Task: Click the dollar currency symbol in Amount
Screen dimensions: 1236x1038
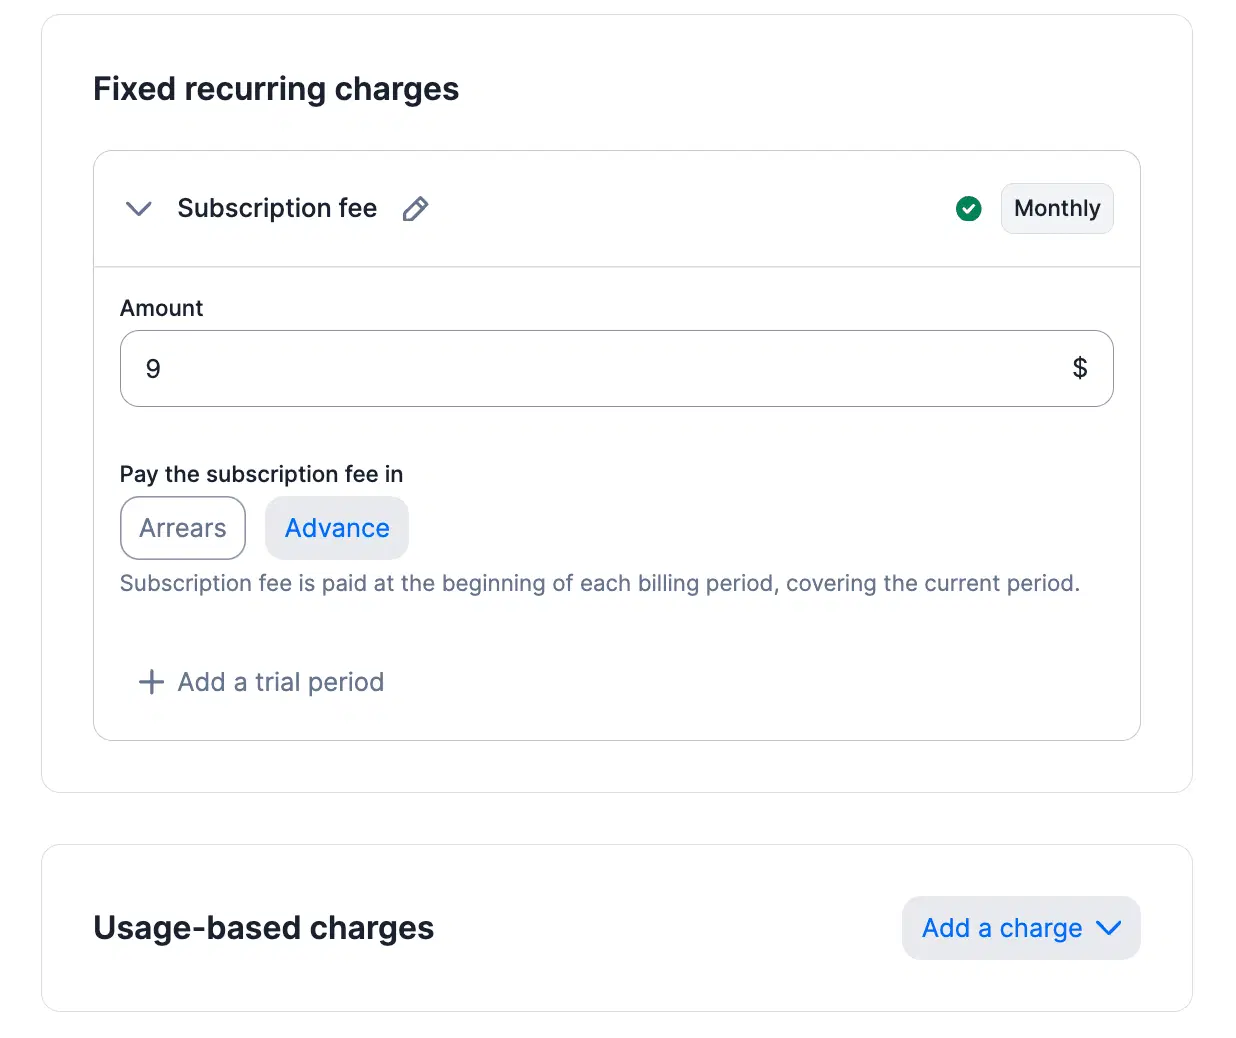Action: 1079,368
